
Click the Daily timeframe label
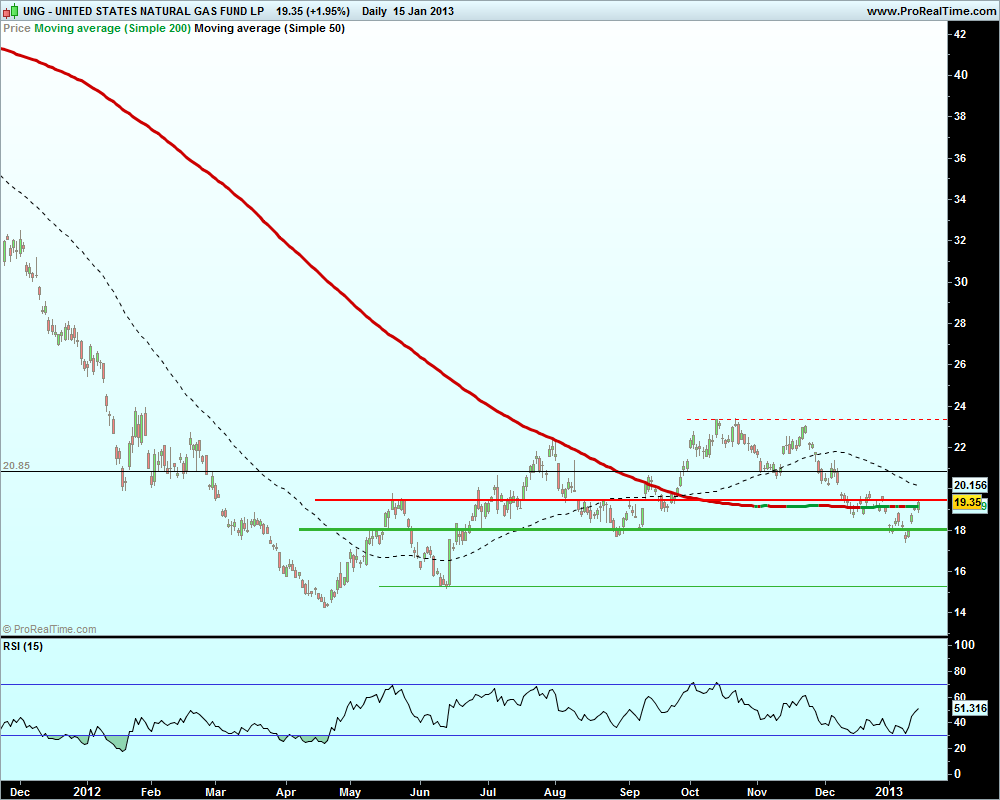(374, 11)
